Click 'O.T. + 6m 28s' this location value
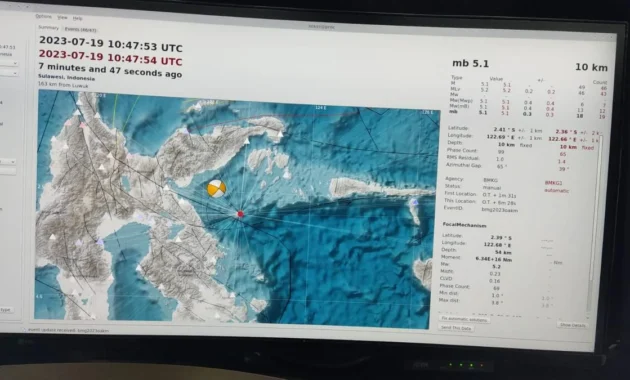Viewport: 630px width, 380px height. pos(499,202)
